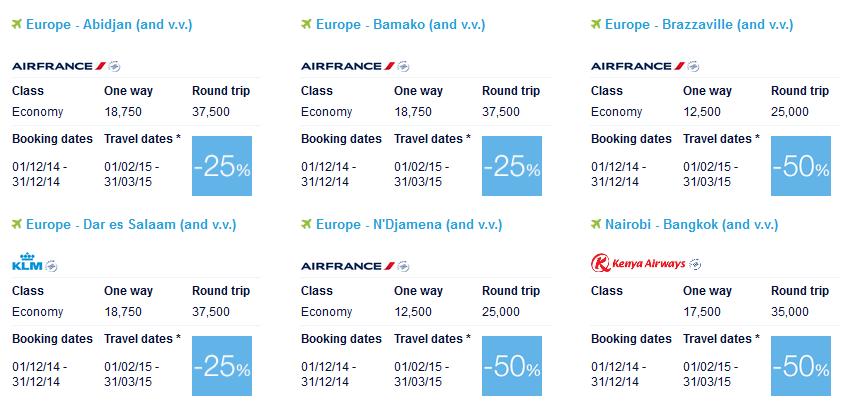The image size is (845, 411).
Task: Click the -25% discount badge for Abidjan
Action: pos(222,166)
